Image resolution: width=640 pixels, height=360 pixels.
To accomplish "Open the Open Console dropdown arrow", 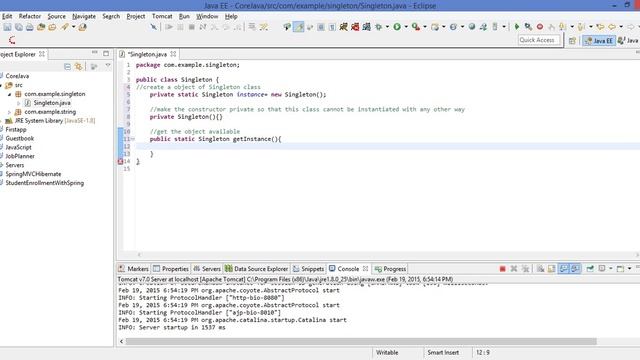I will [x=629, y=269].
